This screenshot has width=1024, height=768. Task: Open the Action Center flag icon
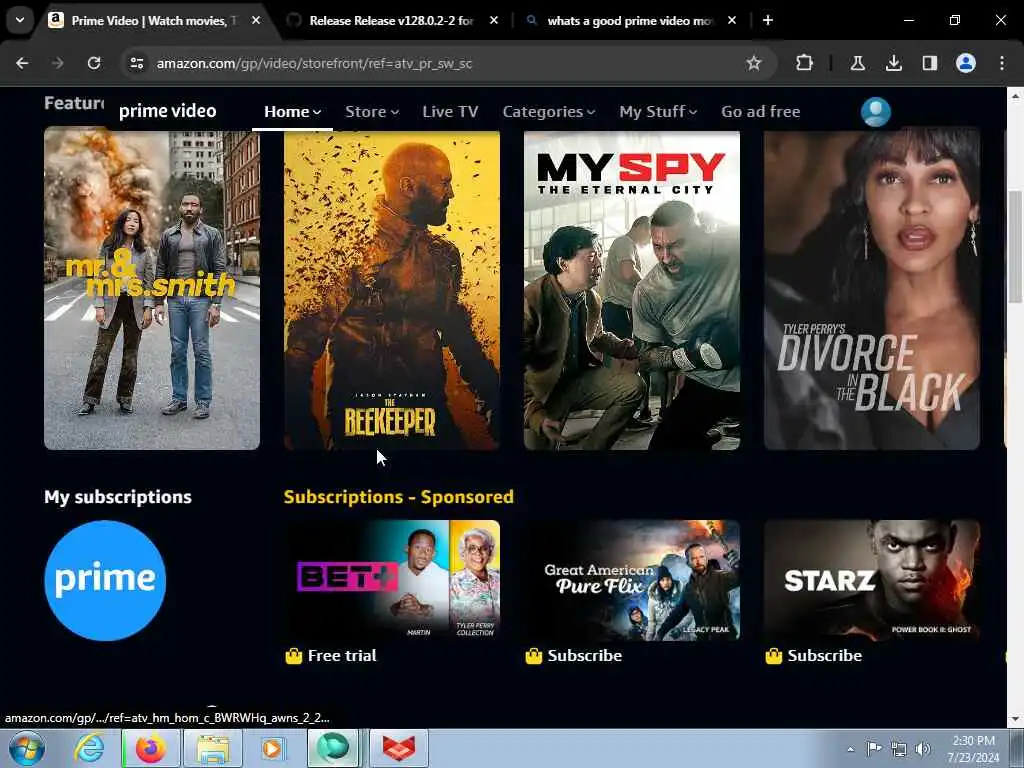(x=874, y=748)
